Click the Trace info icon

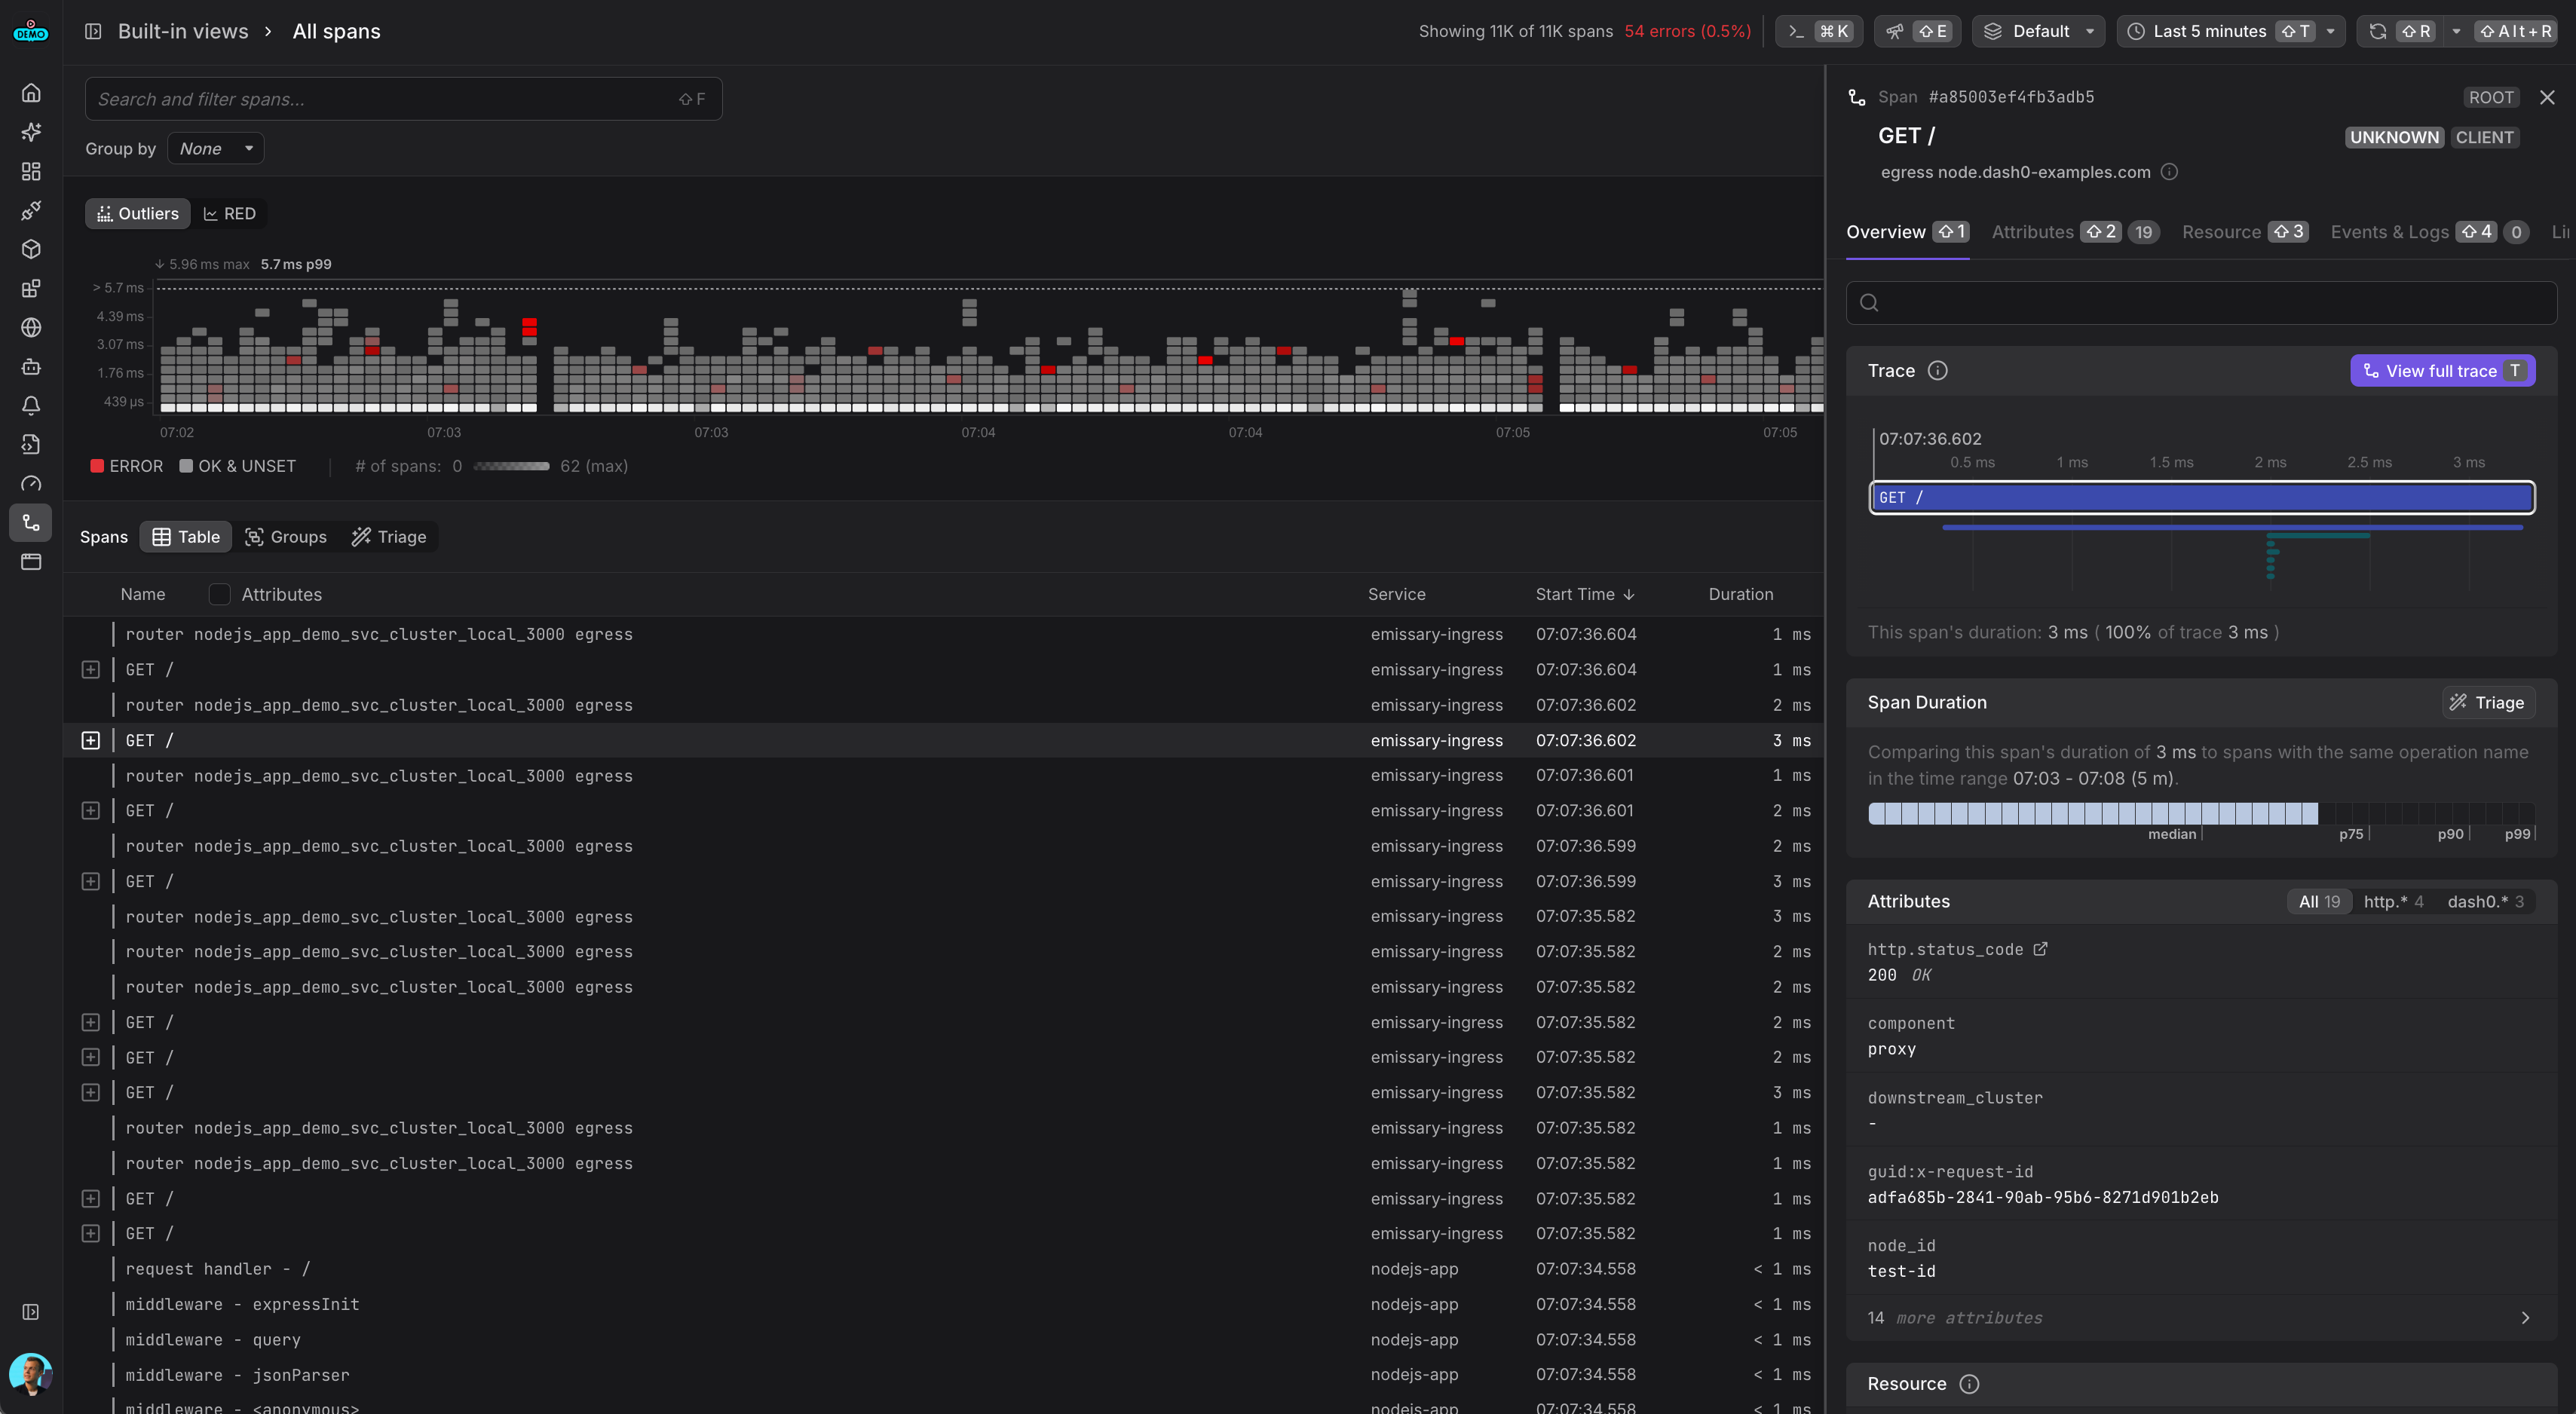click(x=1937, y=371)
